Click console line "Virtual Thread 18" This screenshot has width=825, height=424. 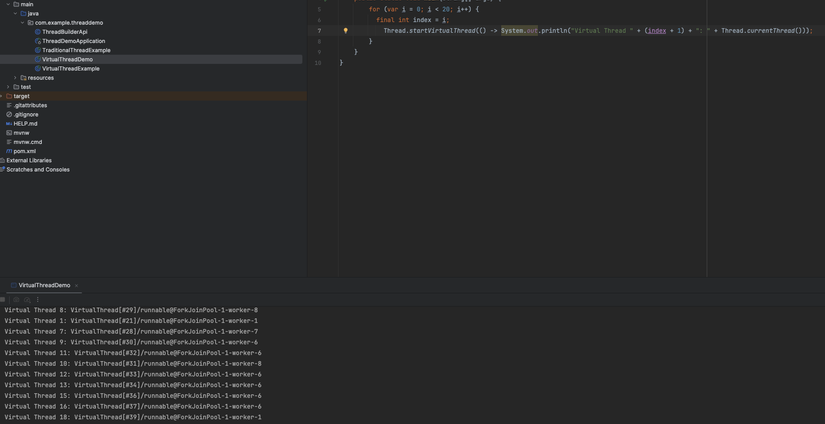coord(133,417)
